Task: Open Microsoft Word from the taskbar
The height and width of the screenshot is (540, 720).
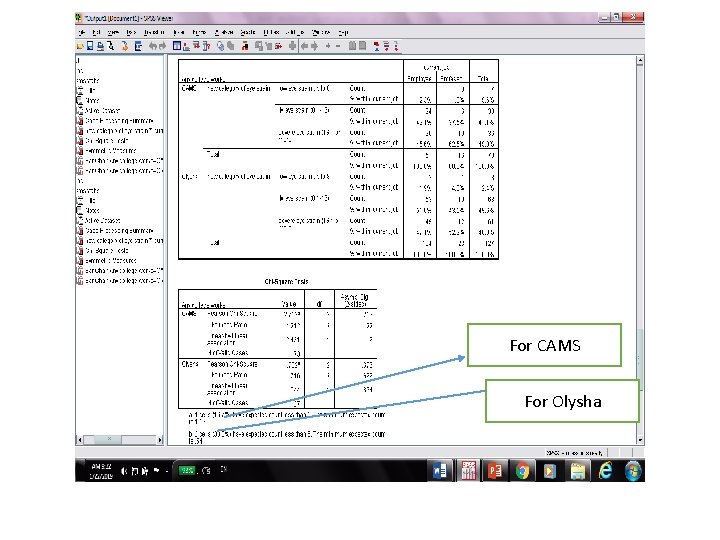Action: pyautogui.click(x=439, y=471)
